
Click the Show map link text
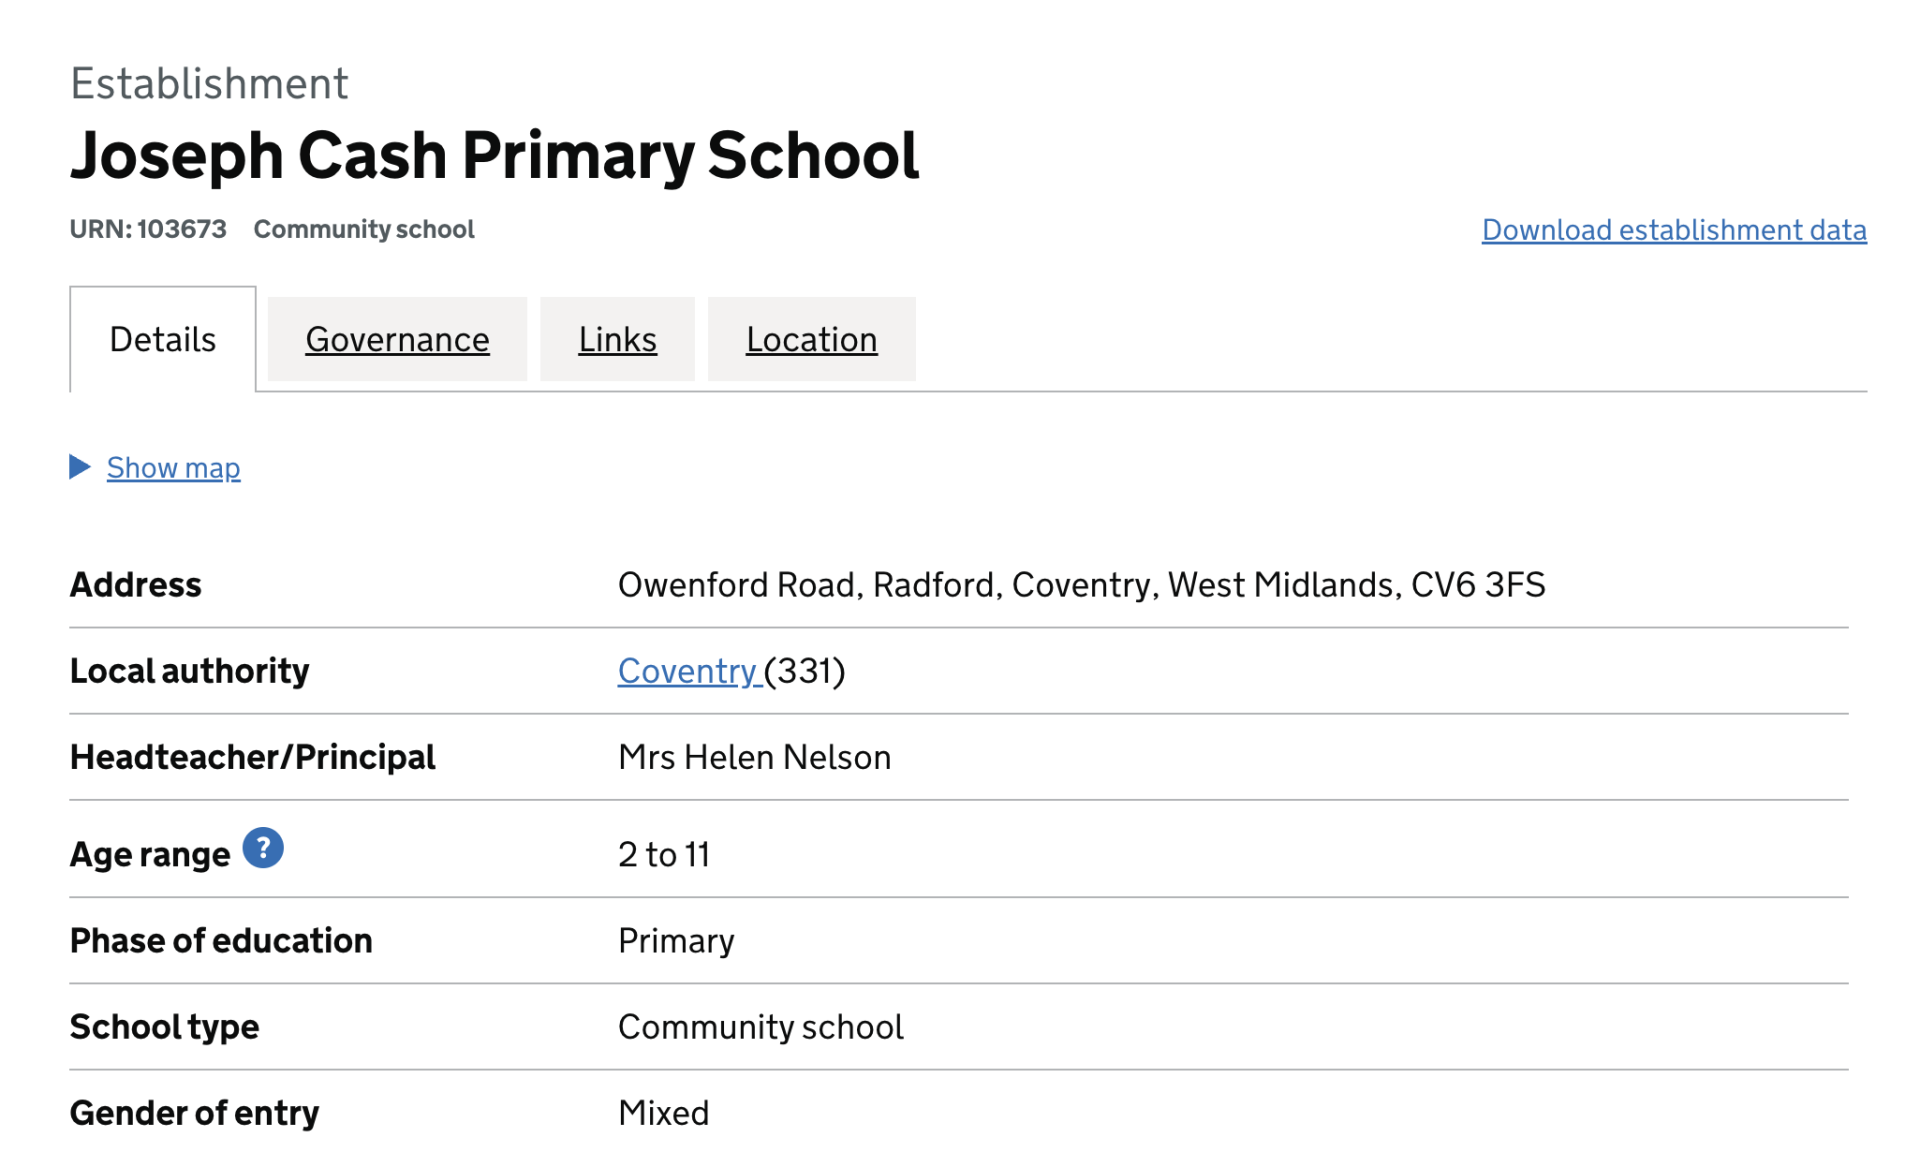(173, 467)
